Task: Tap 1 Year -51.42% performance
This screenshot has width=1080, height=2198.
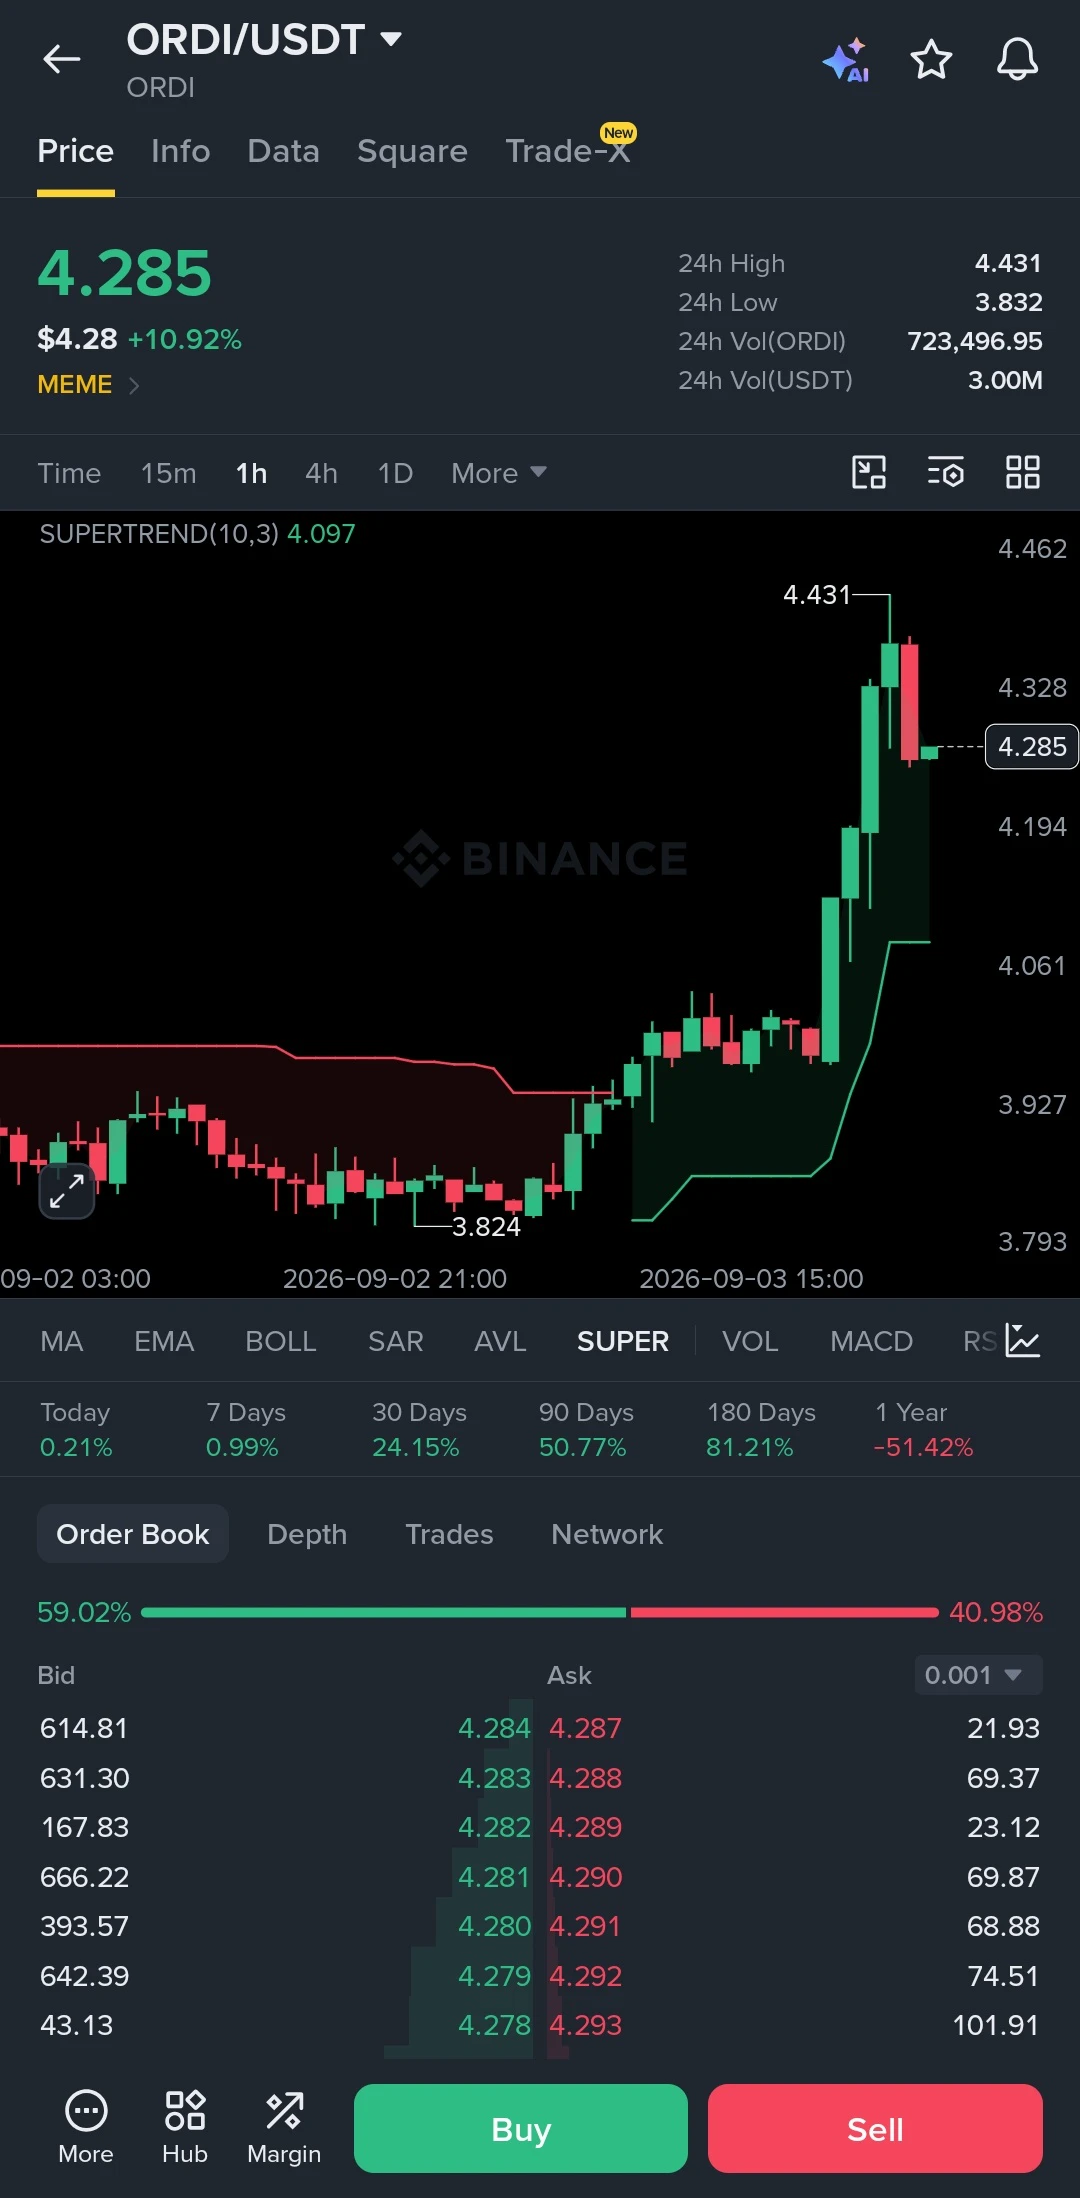Action: point(923,1429)
